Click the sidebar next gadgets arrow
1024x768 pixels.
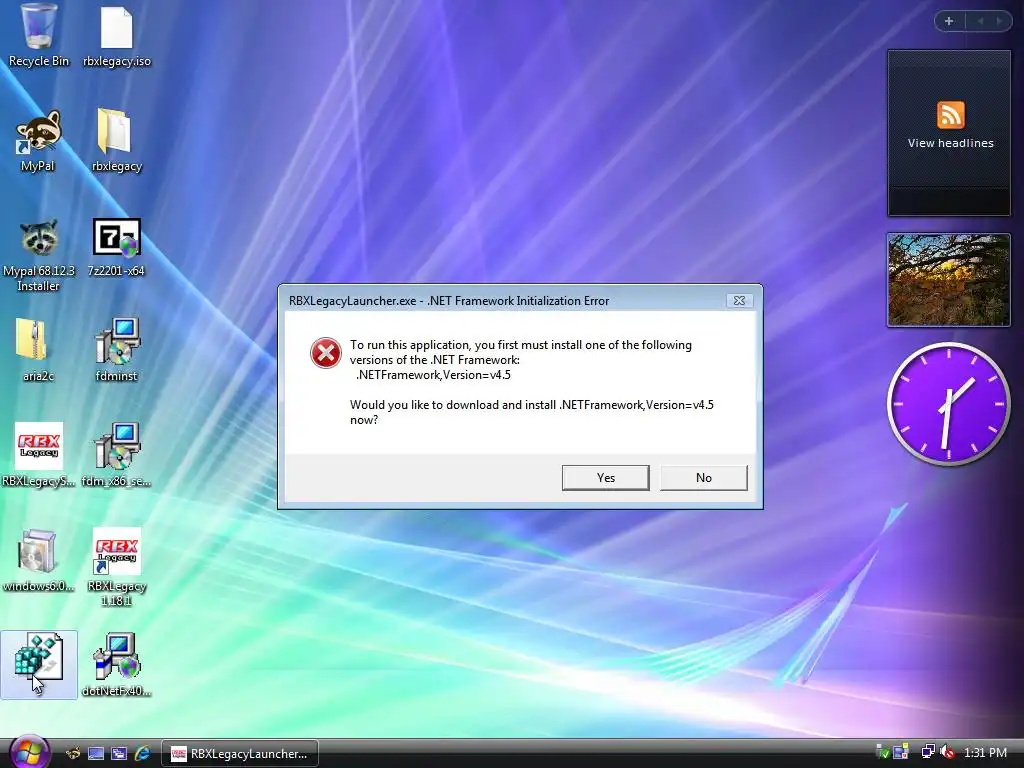pos(999,21)
